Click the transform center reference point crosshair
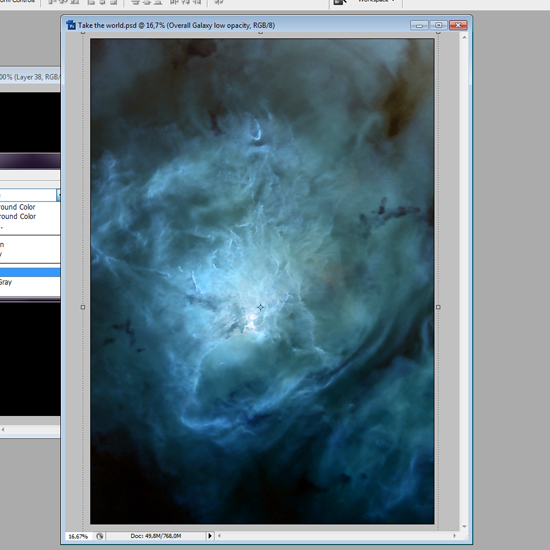 tap(260, 307)
